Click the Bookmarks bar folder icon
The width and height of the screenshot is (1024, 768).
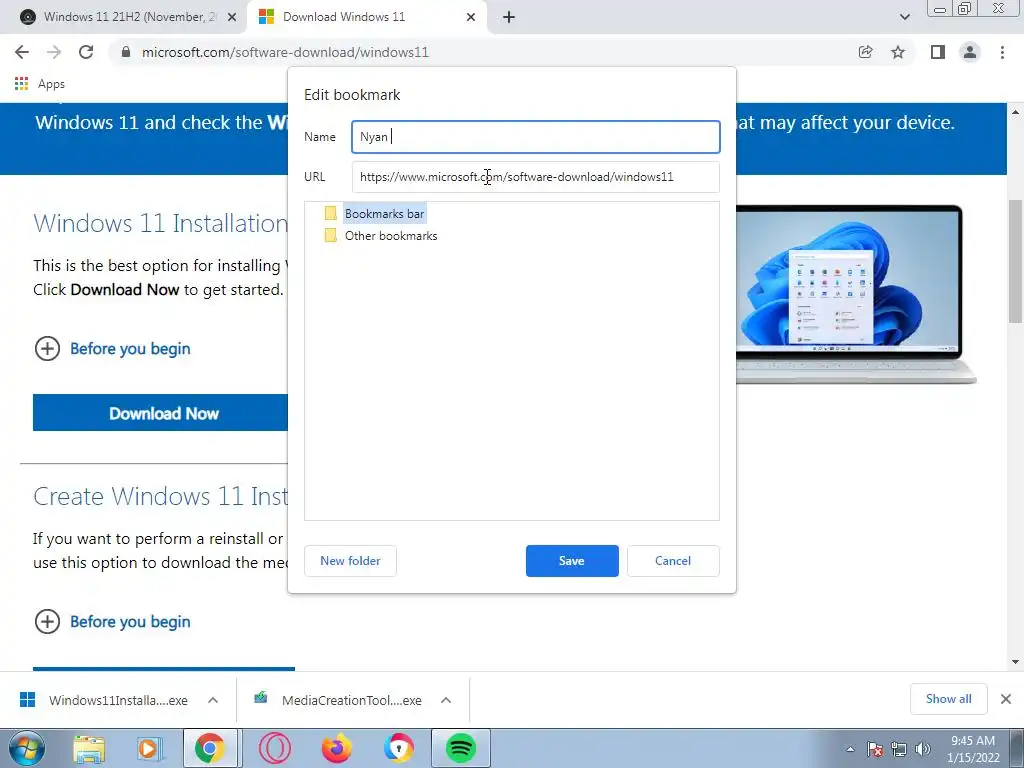tap(330, 214)
